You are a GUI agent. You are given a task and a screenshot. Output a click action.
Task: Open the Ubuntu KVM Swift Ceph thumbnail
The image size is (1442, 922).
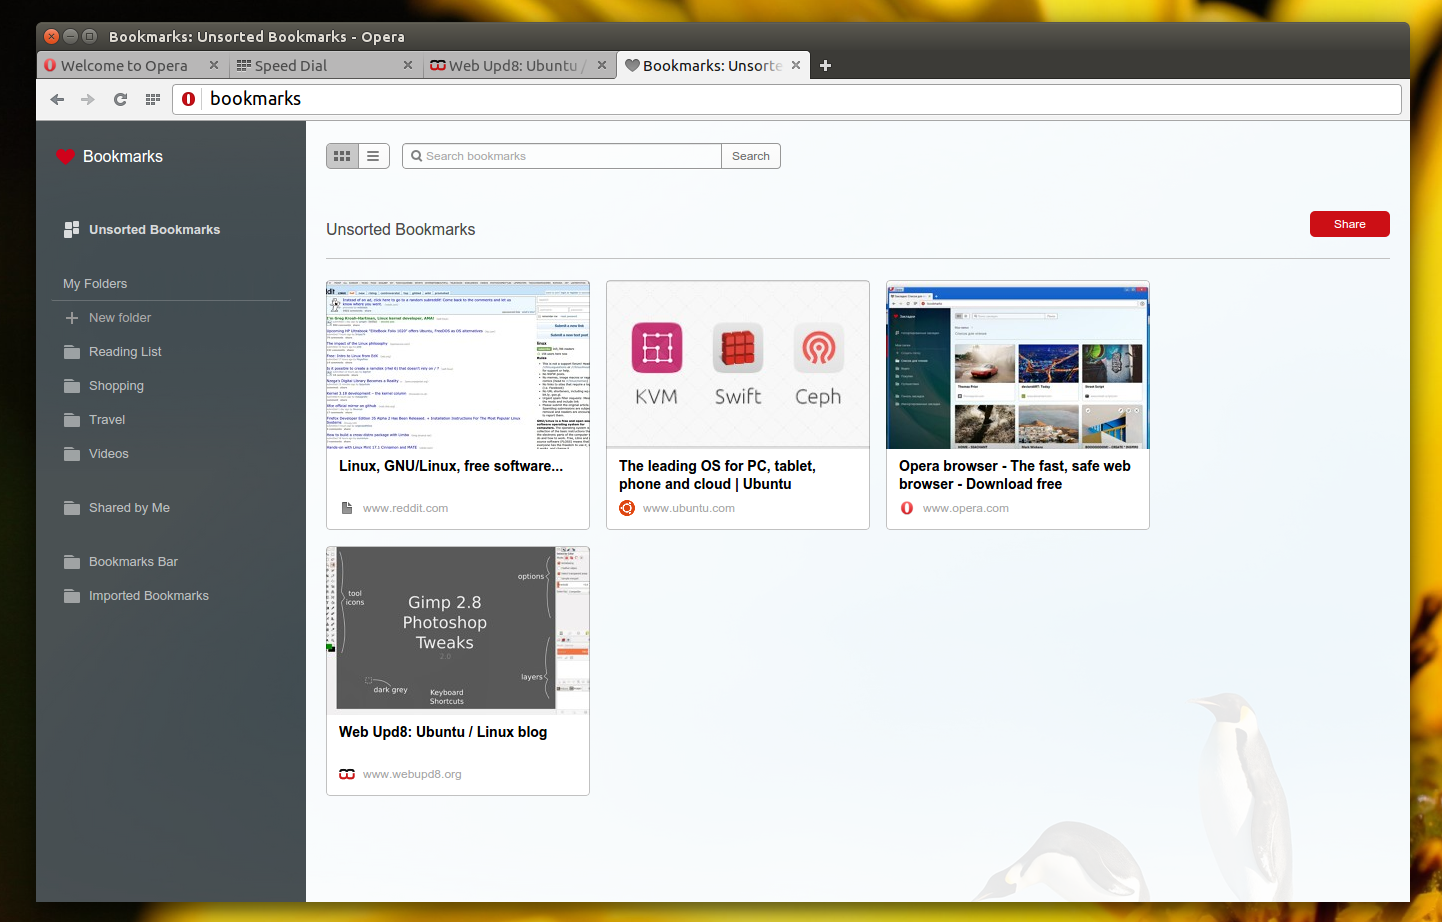738,365
